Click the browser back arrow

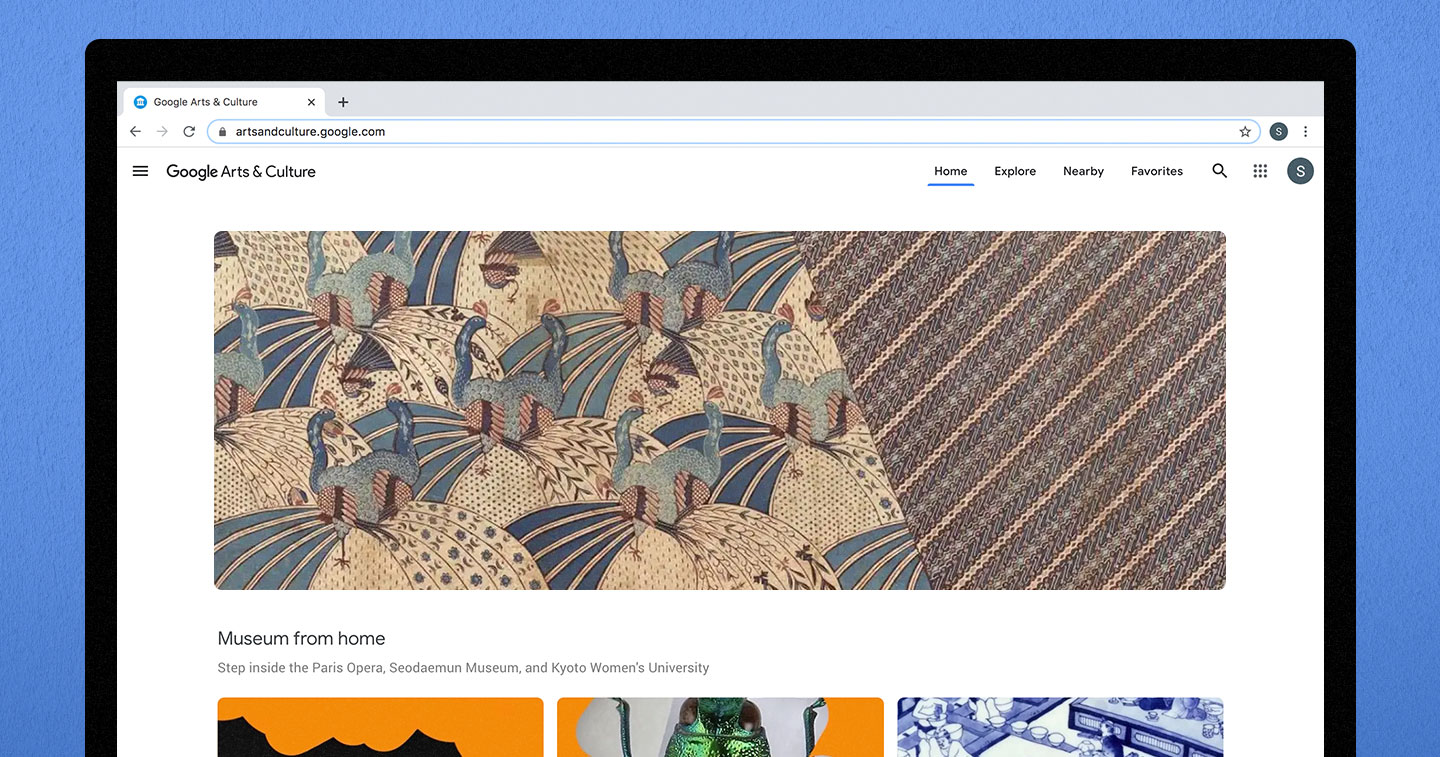click(x=136, y=132)
